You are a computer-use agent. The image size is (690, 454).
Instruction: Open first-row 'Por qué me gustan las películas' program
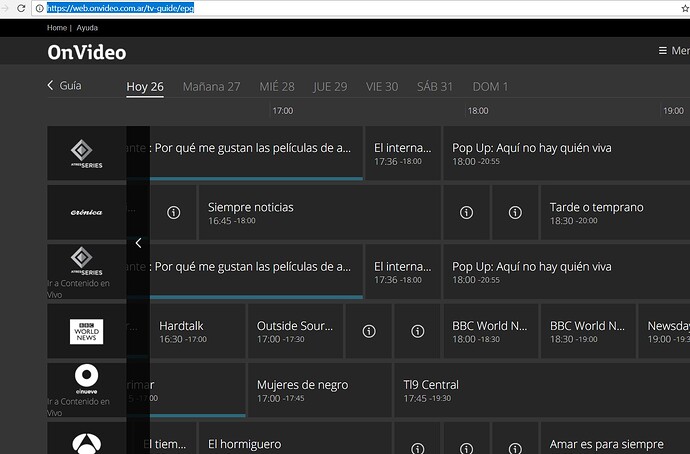256,154
